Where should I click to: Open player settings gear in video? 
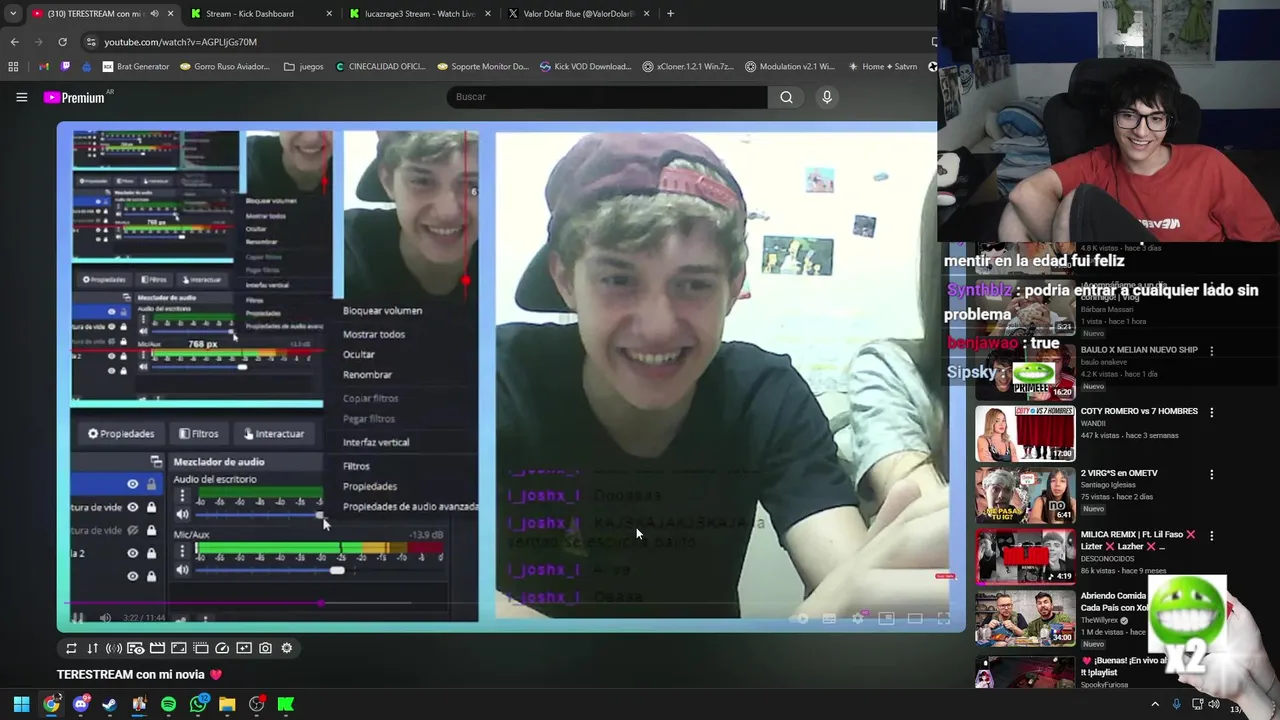(x=858, y=618)
